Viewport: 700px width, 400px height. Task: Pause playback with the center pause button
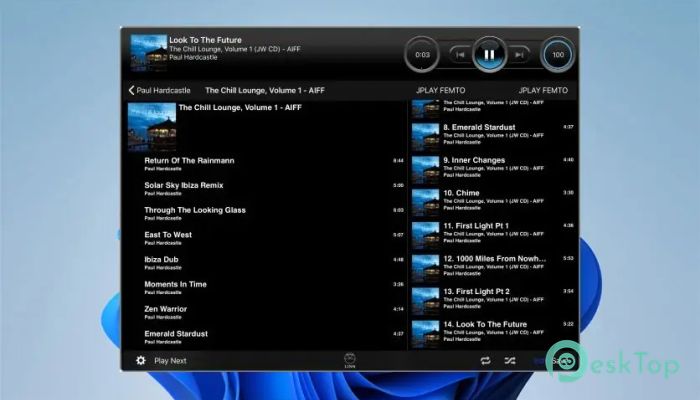pos(489,54)
